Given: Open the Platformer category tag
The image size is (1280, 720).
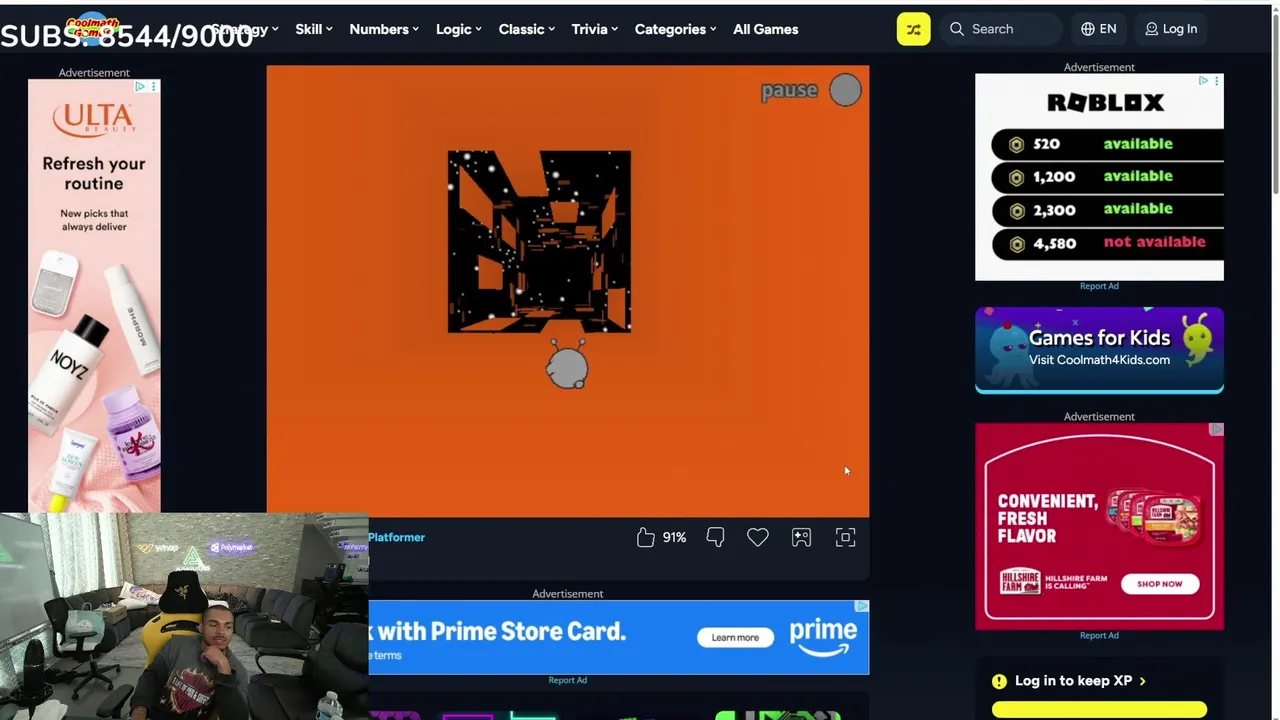Looking at the screenshot, I should [396, 537].
